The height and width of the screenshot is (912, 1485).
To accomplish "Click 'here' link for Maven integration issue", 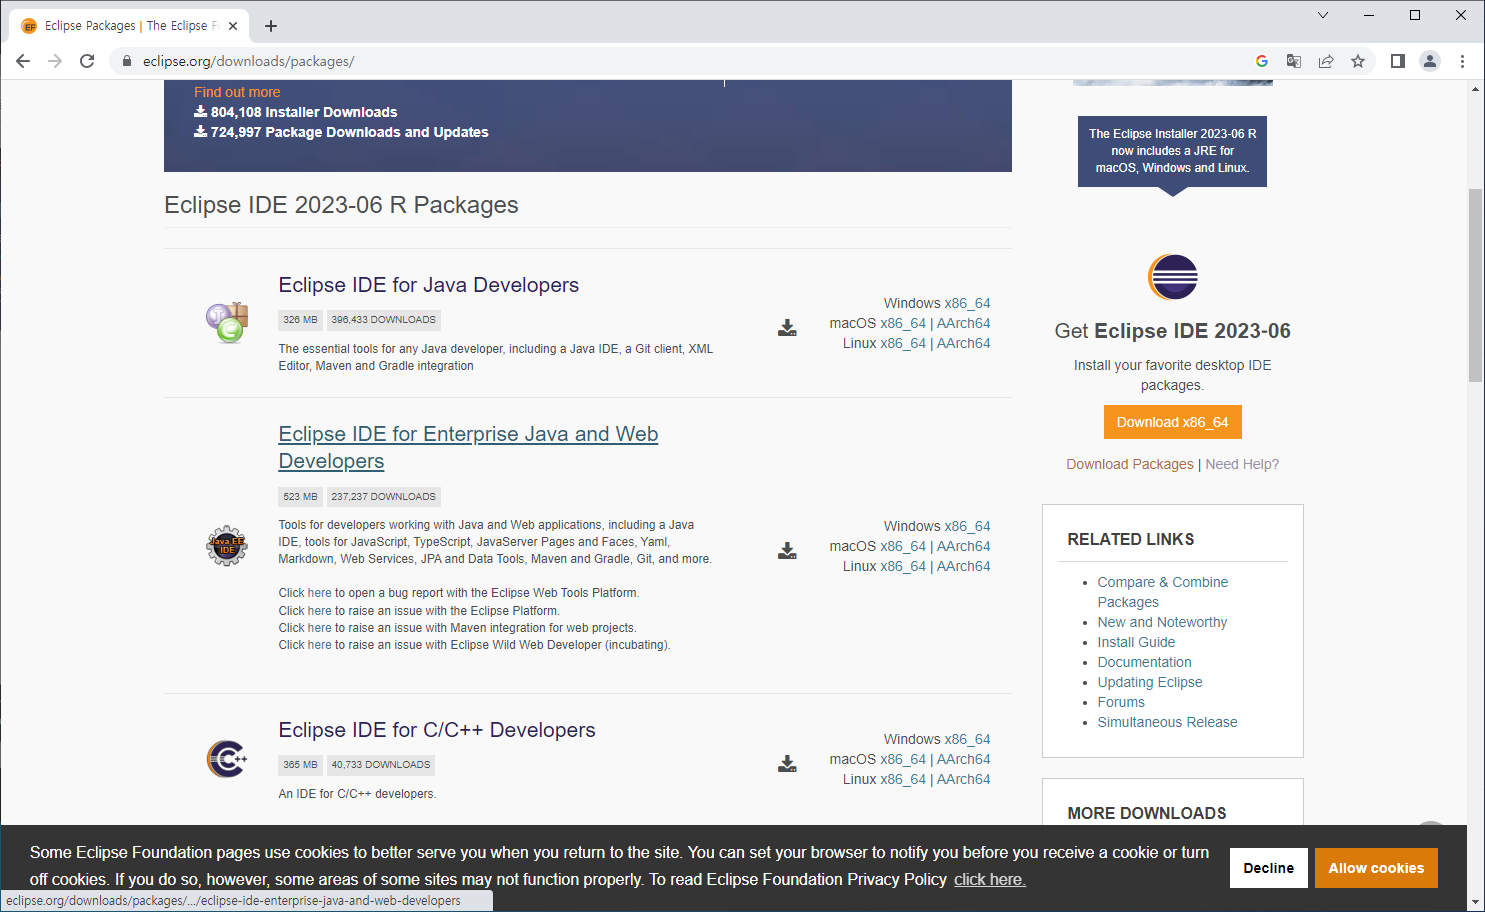I will [320, 628].
